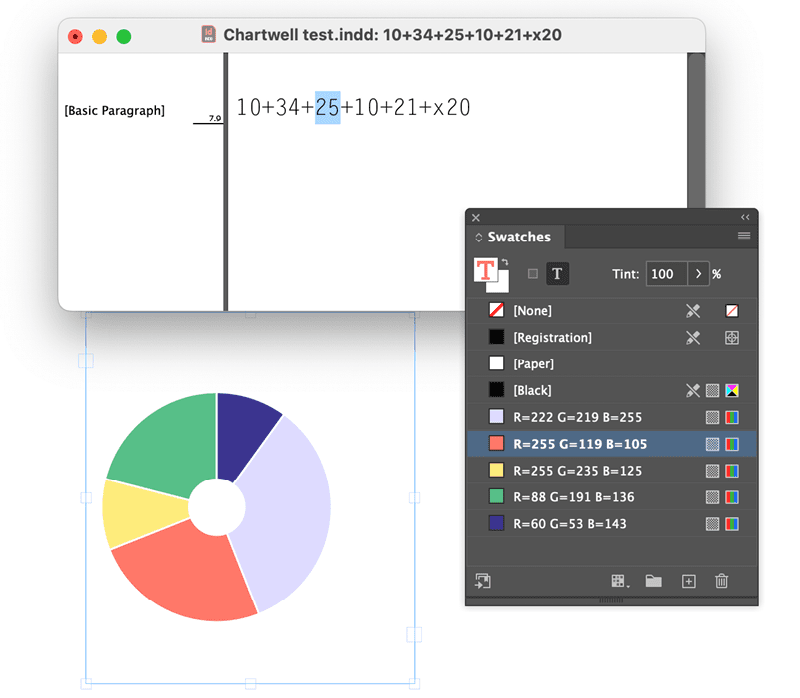Click the x20 text in the story editor
This screenshot has height=698, width=800.
(x=452, y=107)
